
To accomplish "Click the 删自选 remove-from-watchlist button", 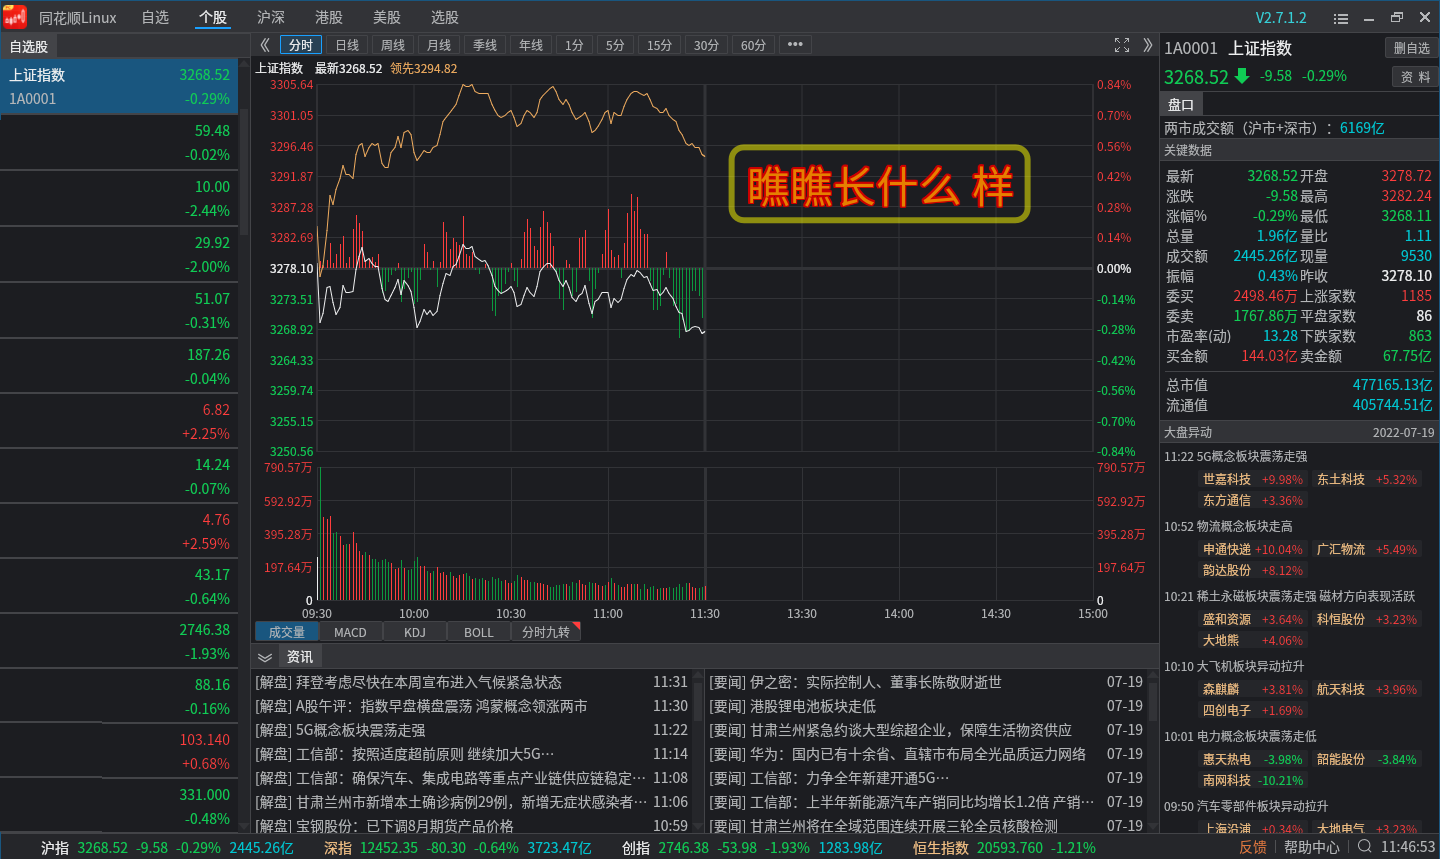I will coord(1412,48).
